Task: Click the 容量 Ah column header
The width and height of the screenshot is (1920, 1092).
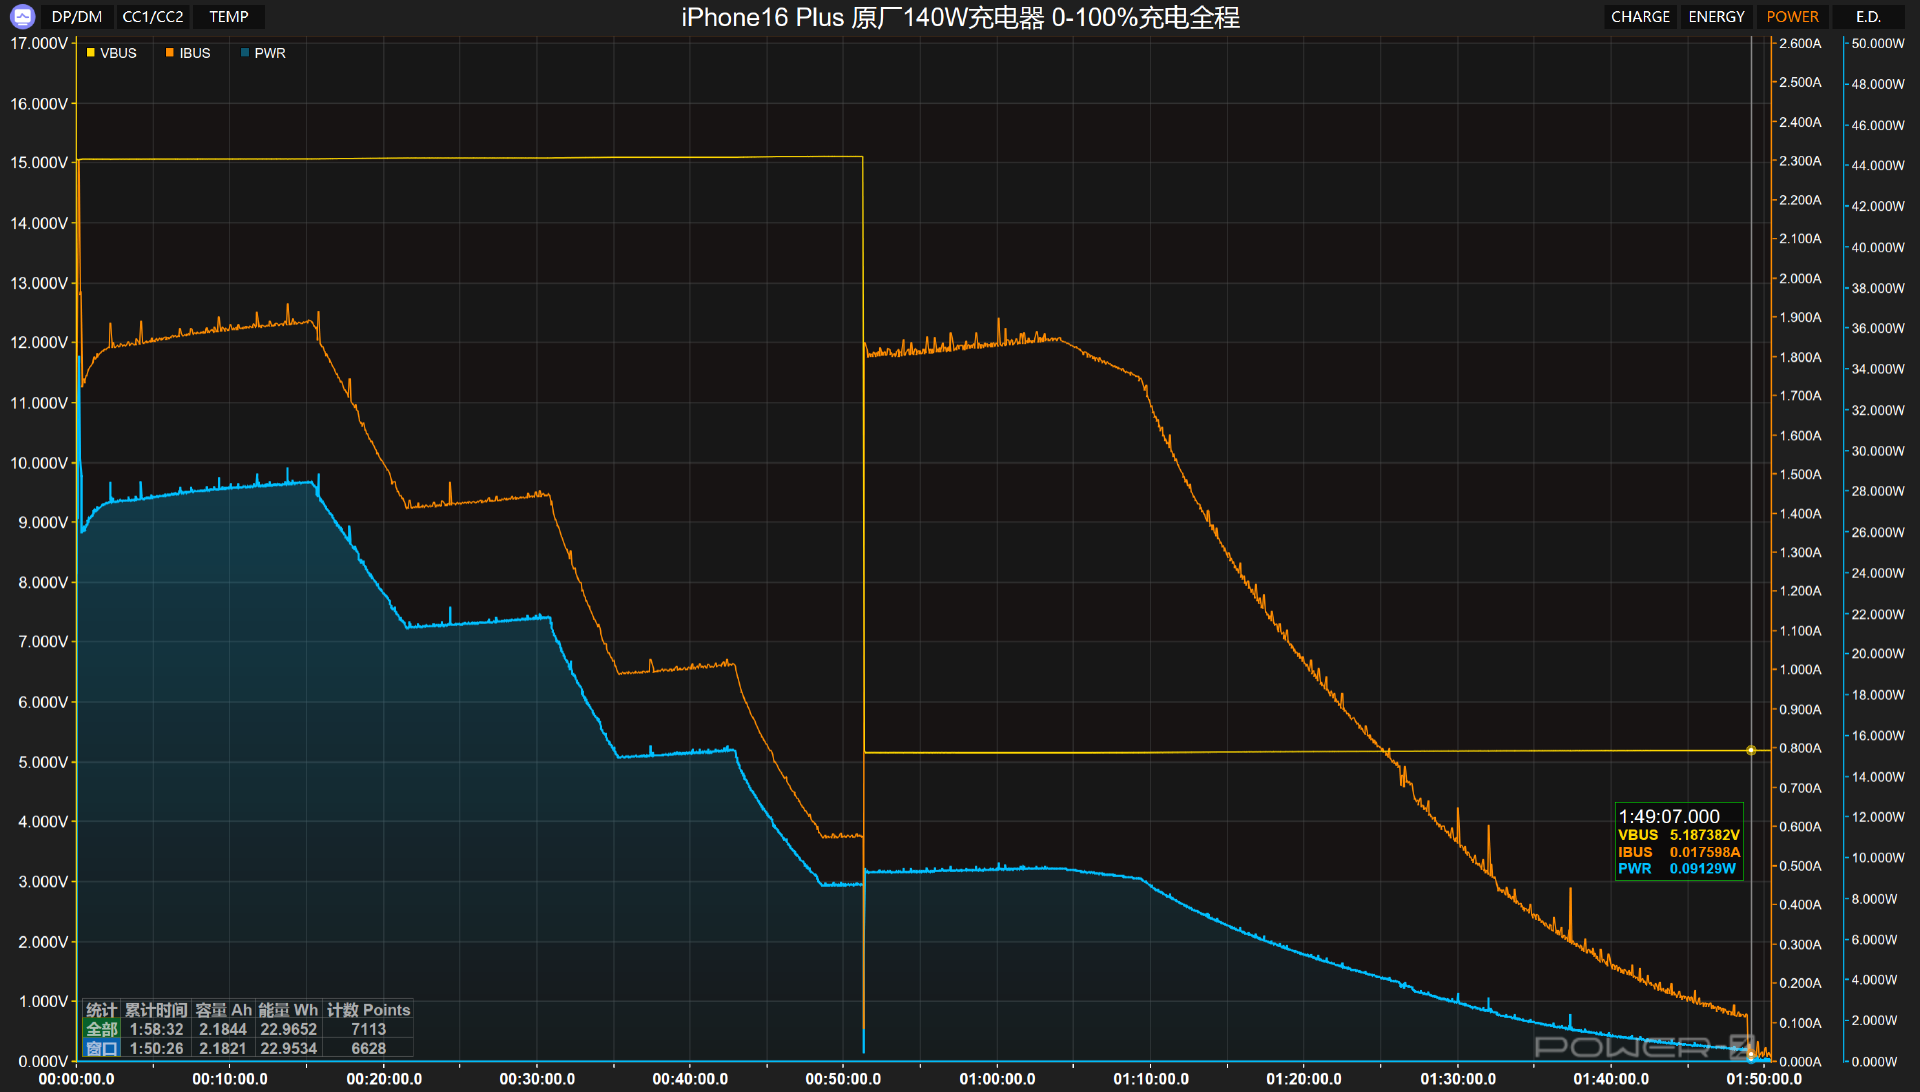Action: point(223,1010)
